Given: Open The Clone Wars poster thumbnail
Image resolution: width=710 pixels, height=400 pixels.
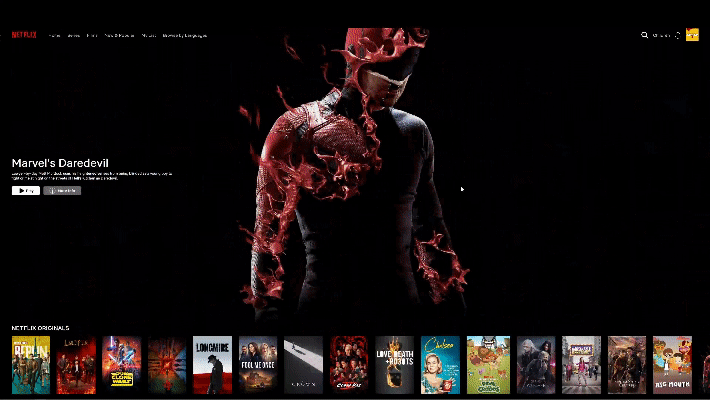Looking at the screenshot, I should (122, 365).
